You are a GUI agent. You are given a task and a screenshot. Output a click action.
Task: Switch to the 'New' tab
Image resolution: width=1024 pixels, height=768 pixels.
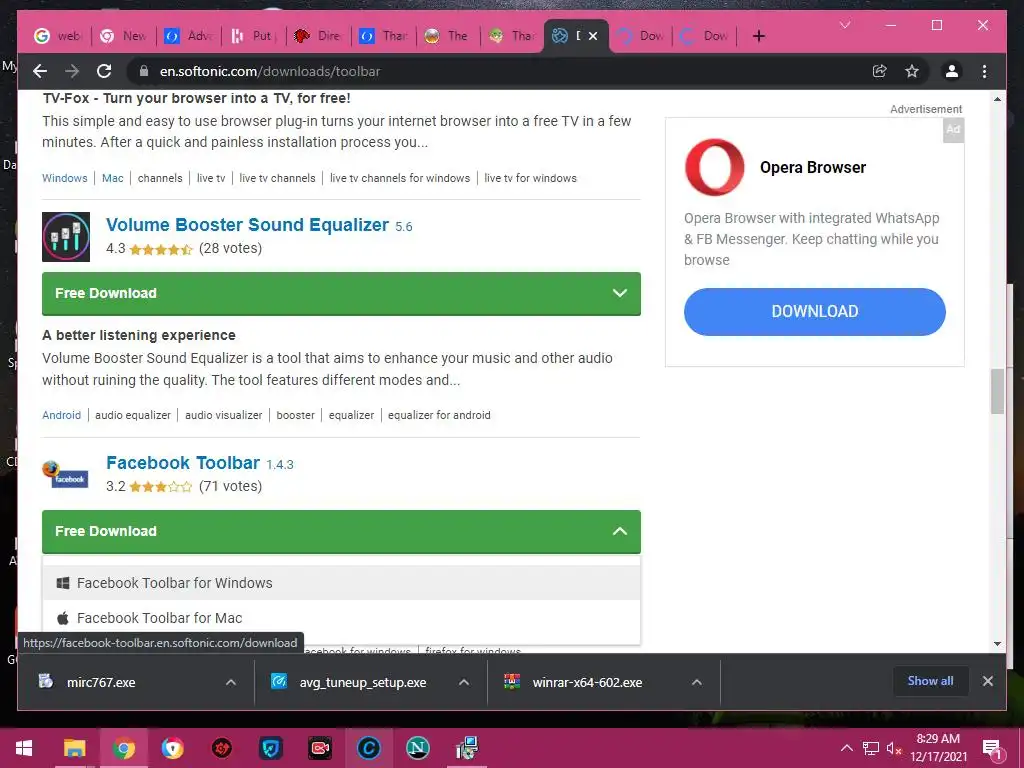click(123, 36)
